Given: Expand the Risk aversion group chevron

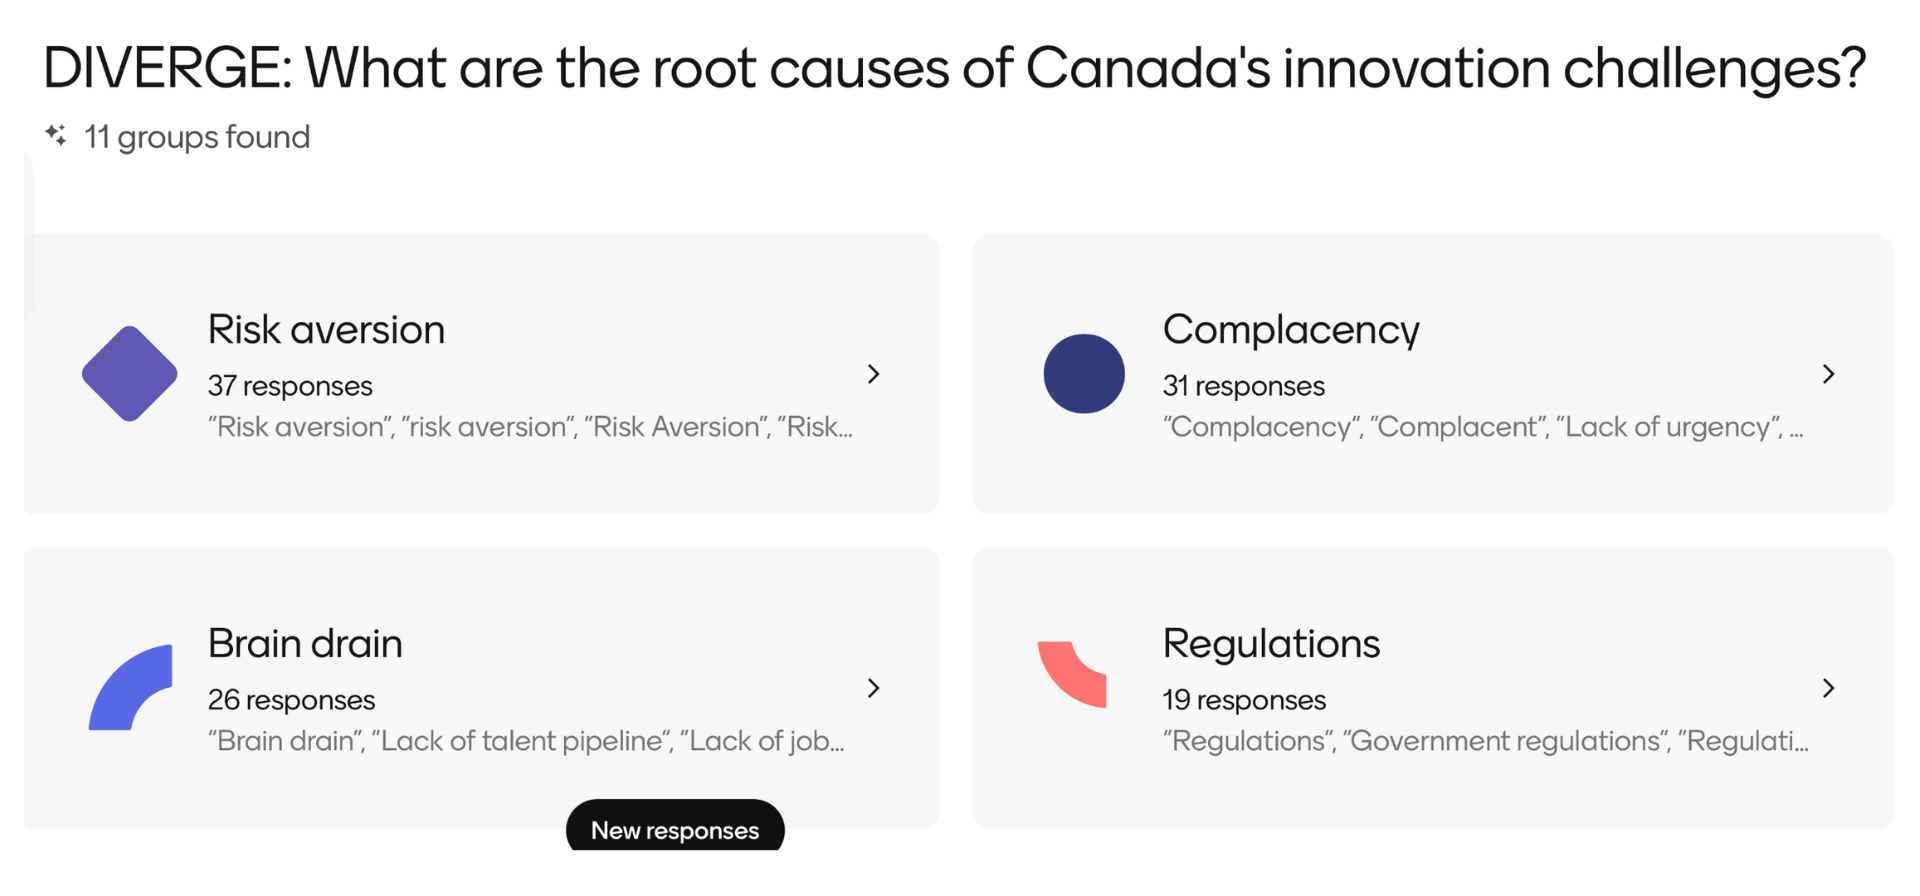Looking at the screenshot, I should coord(874,374).
